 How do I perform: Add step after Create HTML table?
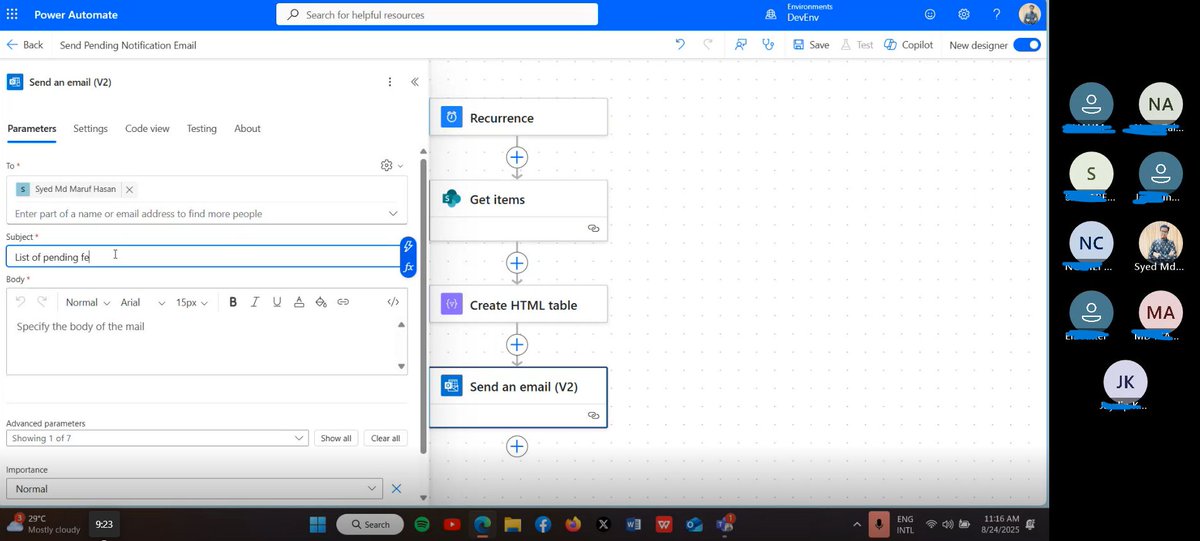pos(517,344)
